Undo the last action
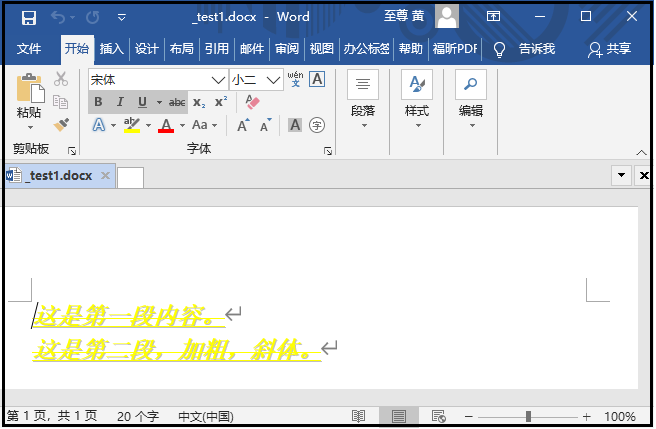 click(58, 18)
